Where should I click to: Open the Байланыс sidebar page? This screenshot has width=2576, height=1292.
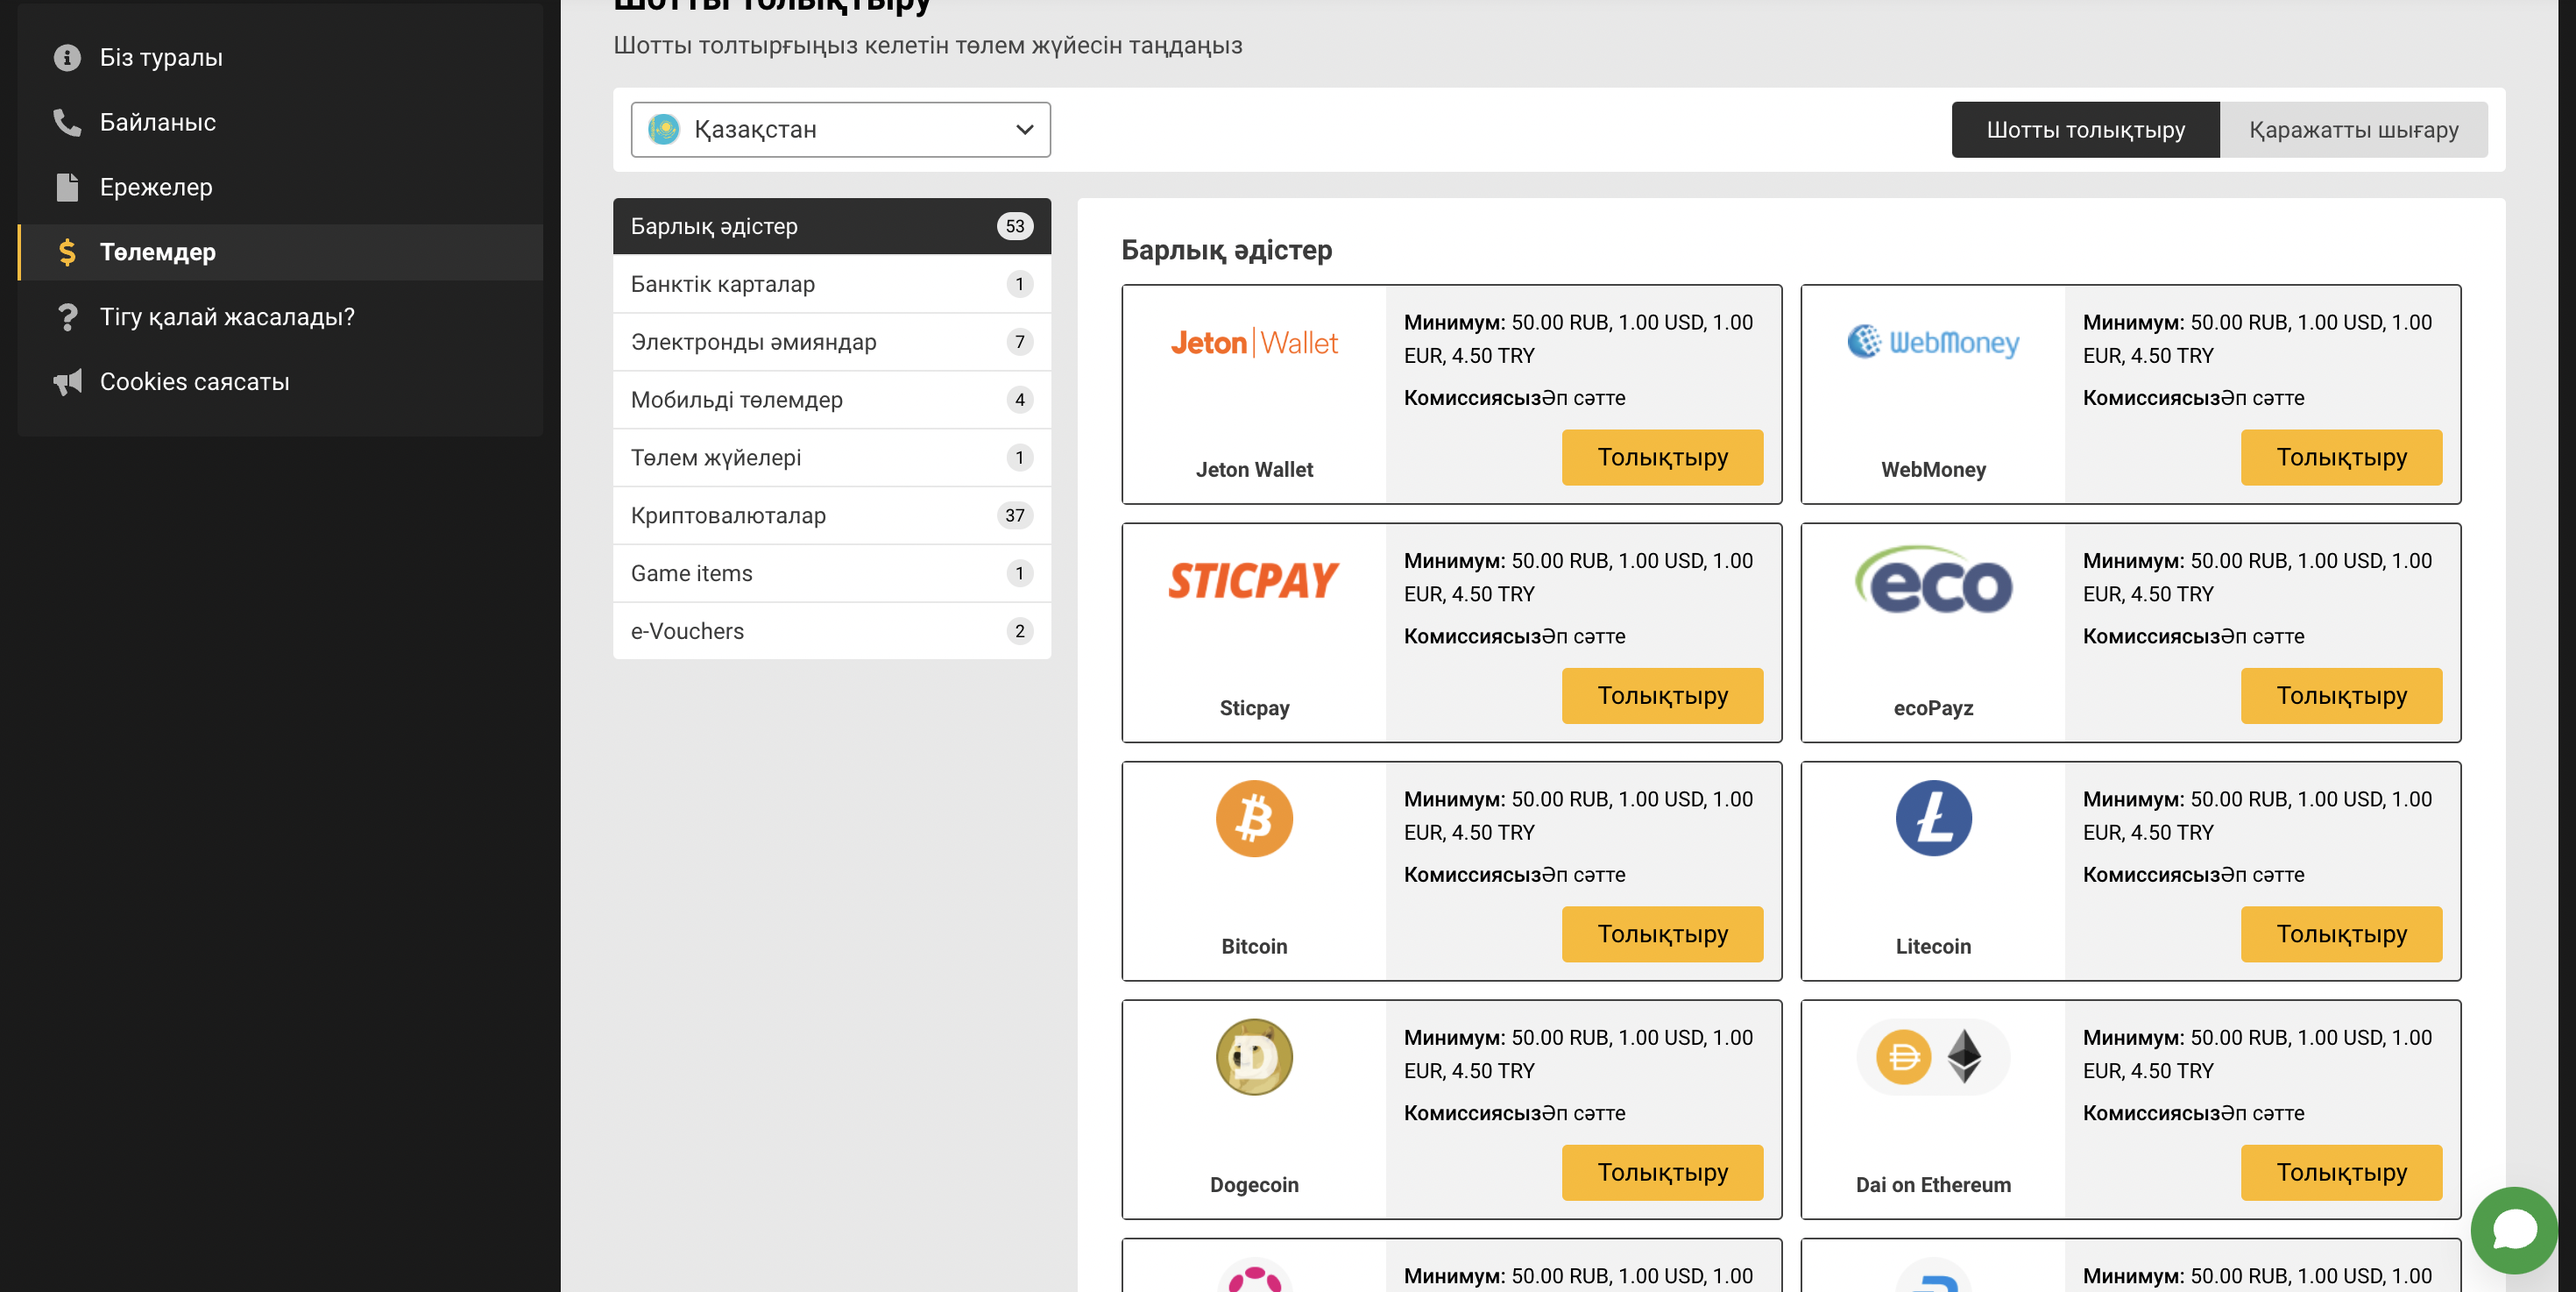(x=280, y=122)
